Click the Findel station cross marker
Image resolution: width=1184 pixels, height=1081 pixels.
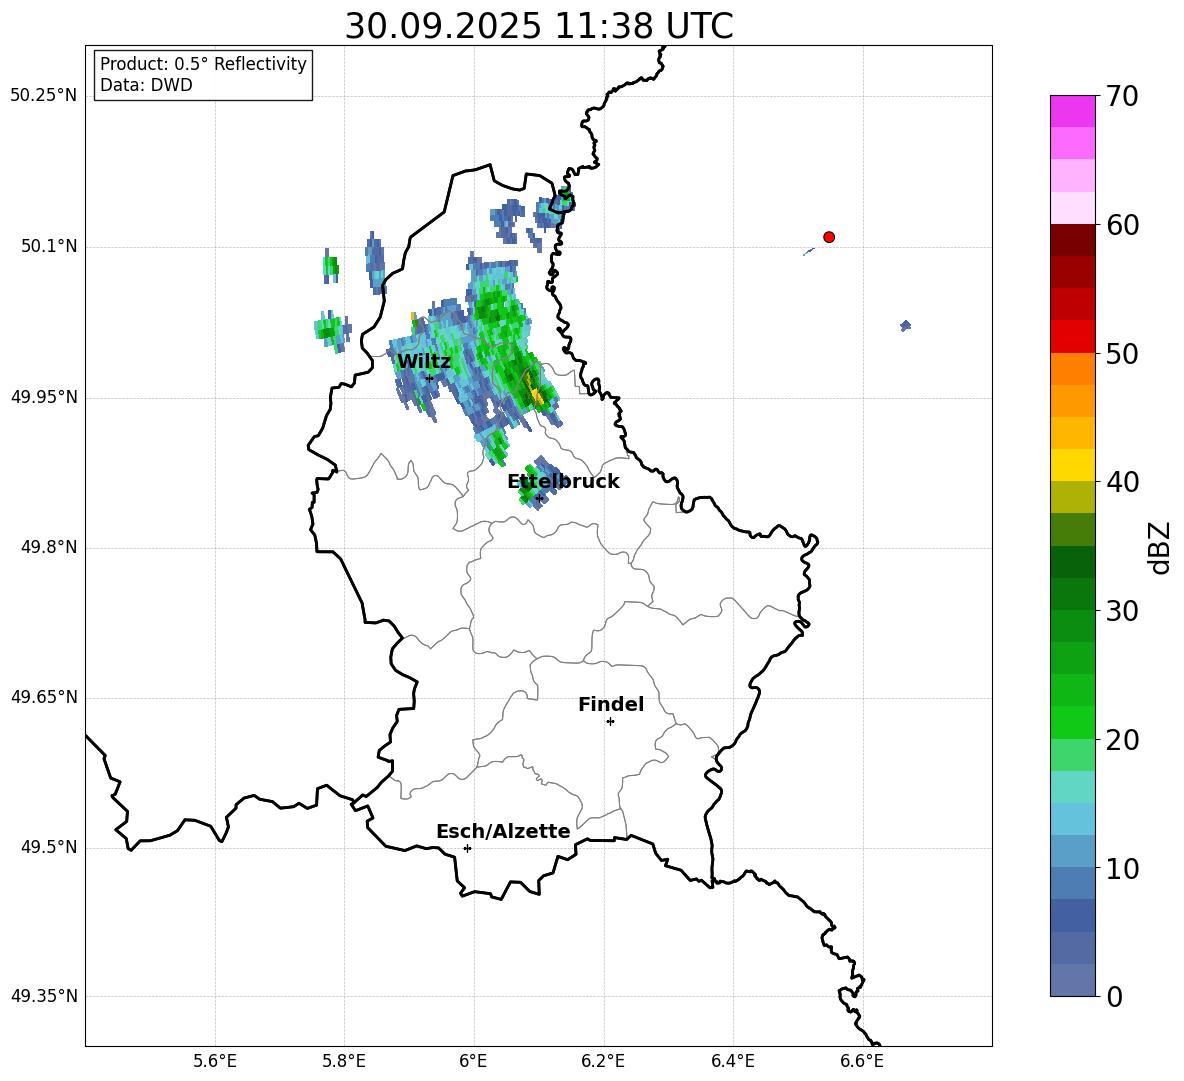[x=610, y=722]
